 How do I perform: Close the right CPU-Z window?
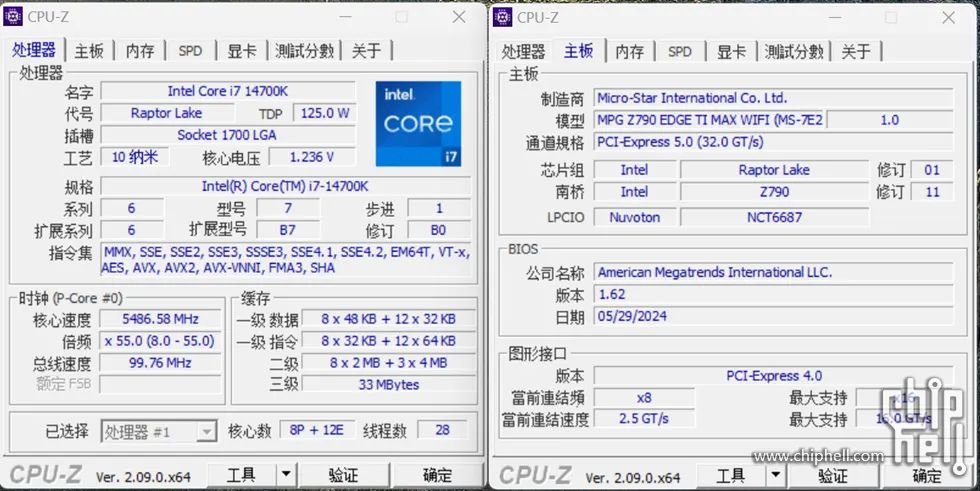[x=949, y=17]
